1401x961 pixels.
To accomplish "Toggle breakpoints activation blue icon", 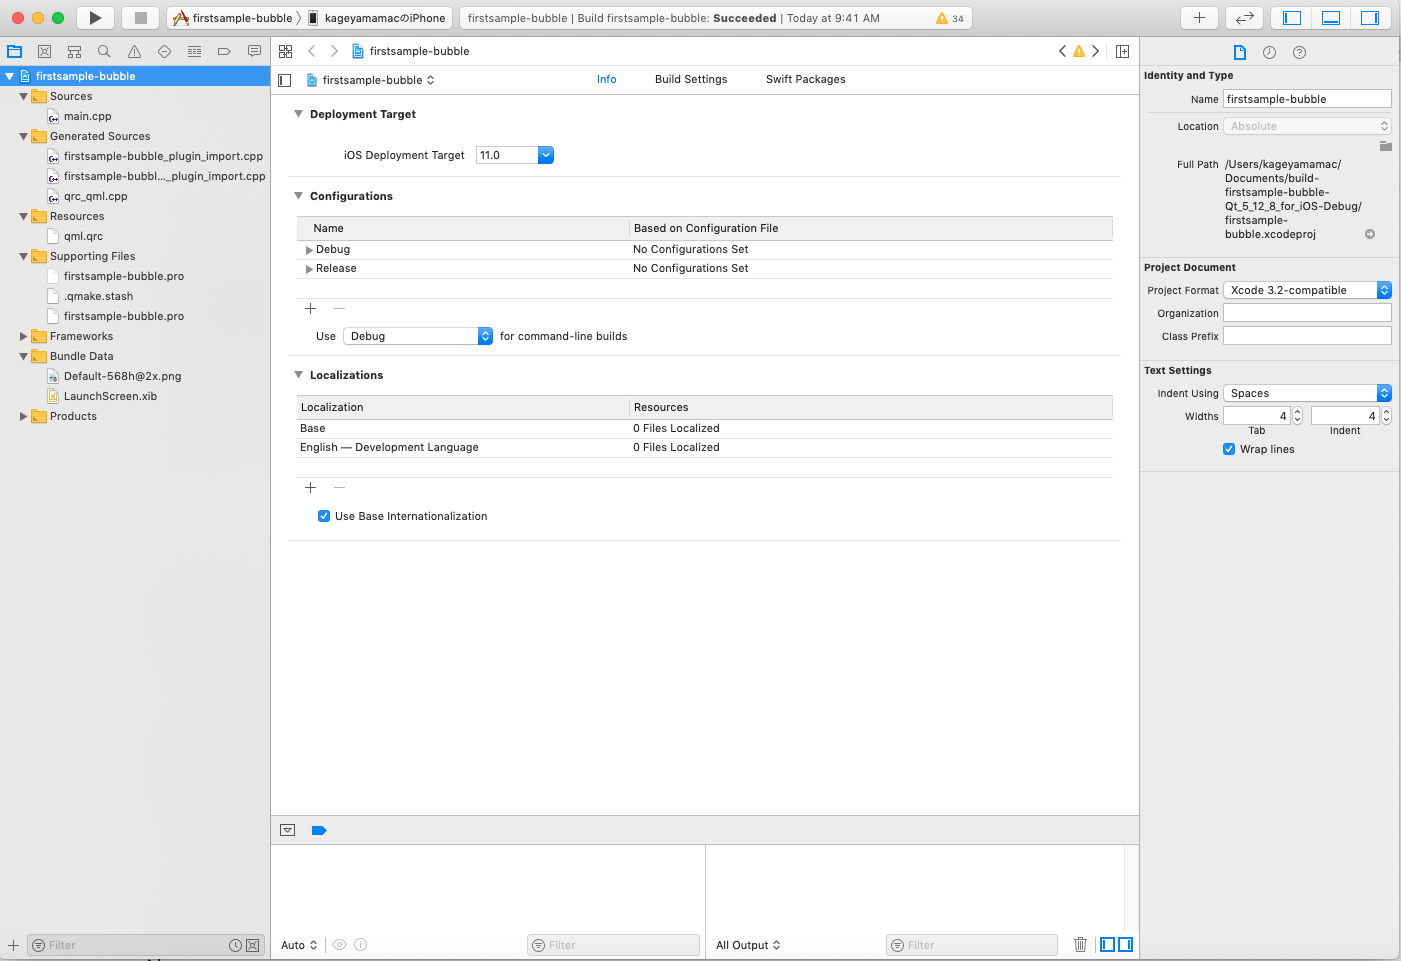I will (x=319, y=830).
